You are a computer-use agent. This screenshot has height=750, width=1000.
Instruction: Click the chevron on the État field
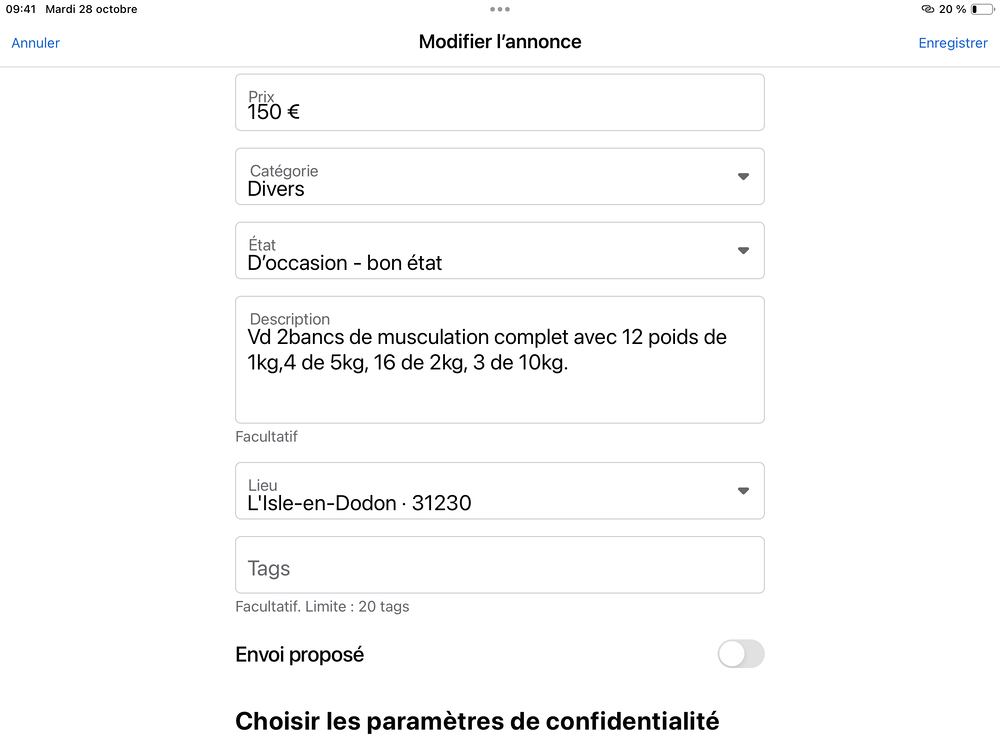[x=743, y=250]
